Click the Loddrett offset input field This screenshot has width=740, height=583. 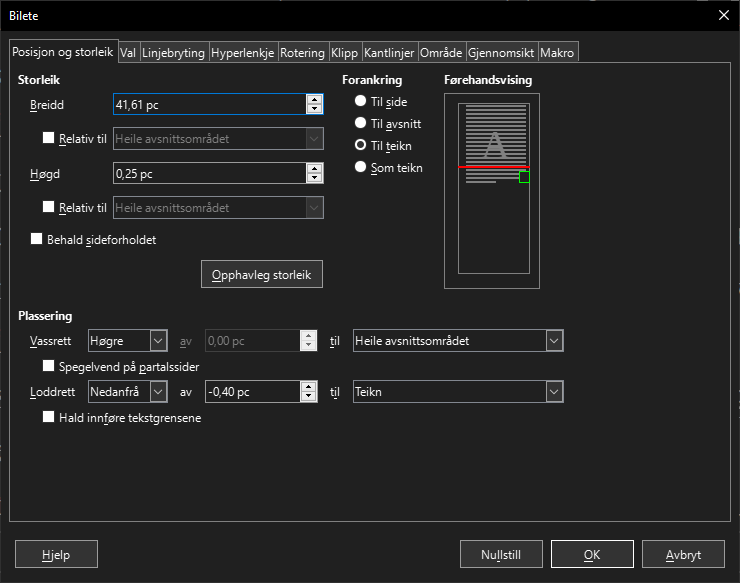252,392
